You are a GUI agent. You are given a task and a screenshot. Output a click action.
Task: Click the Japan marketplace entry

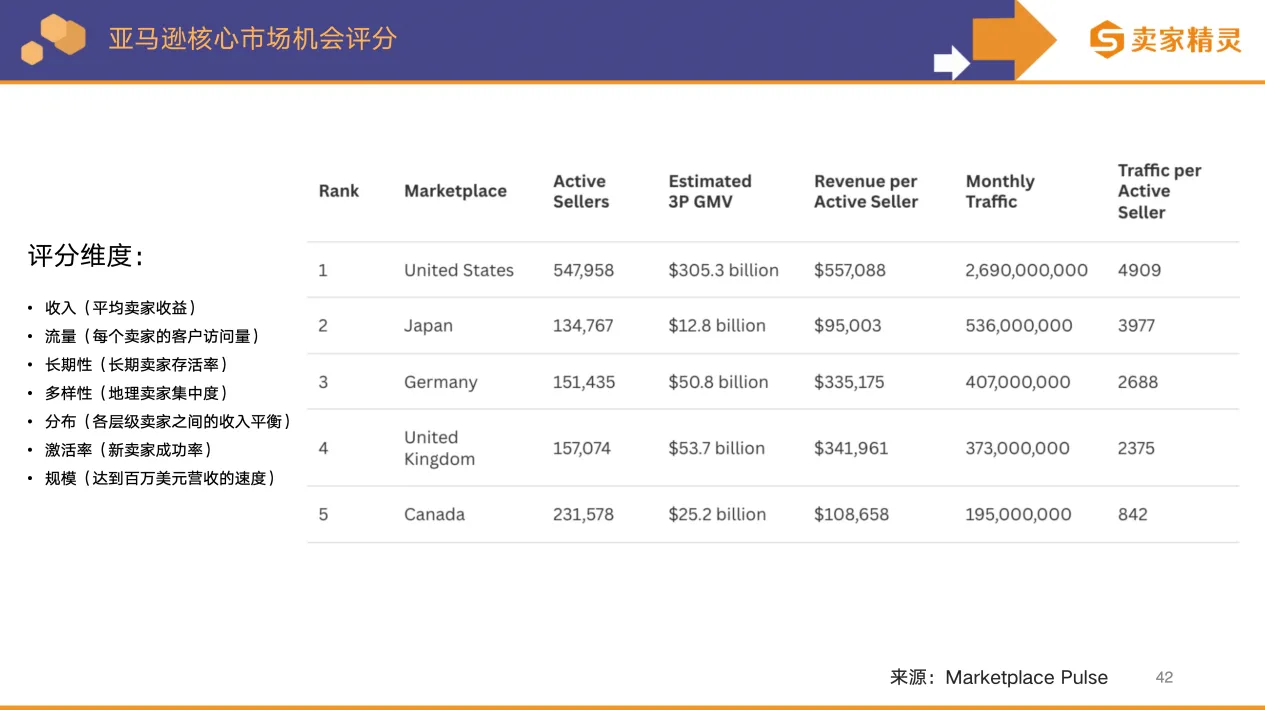(x=429, y=325)
